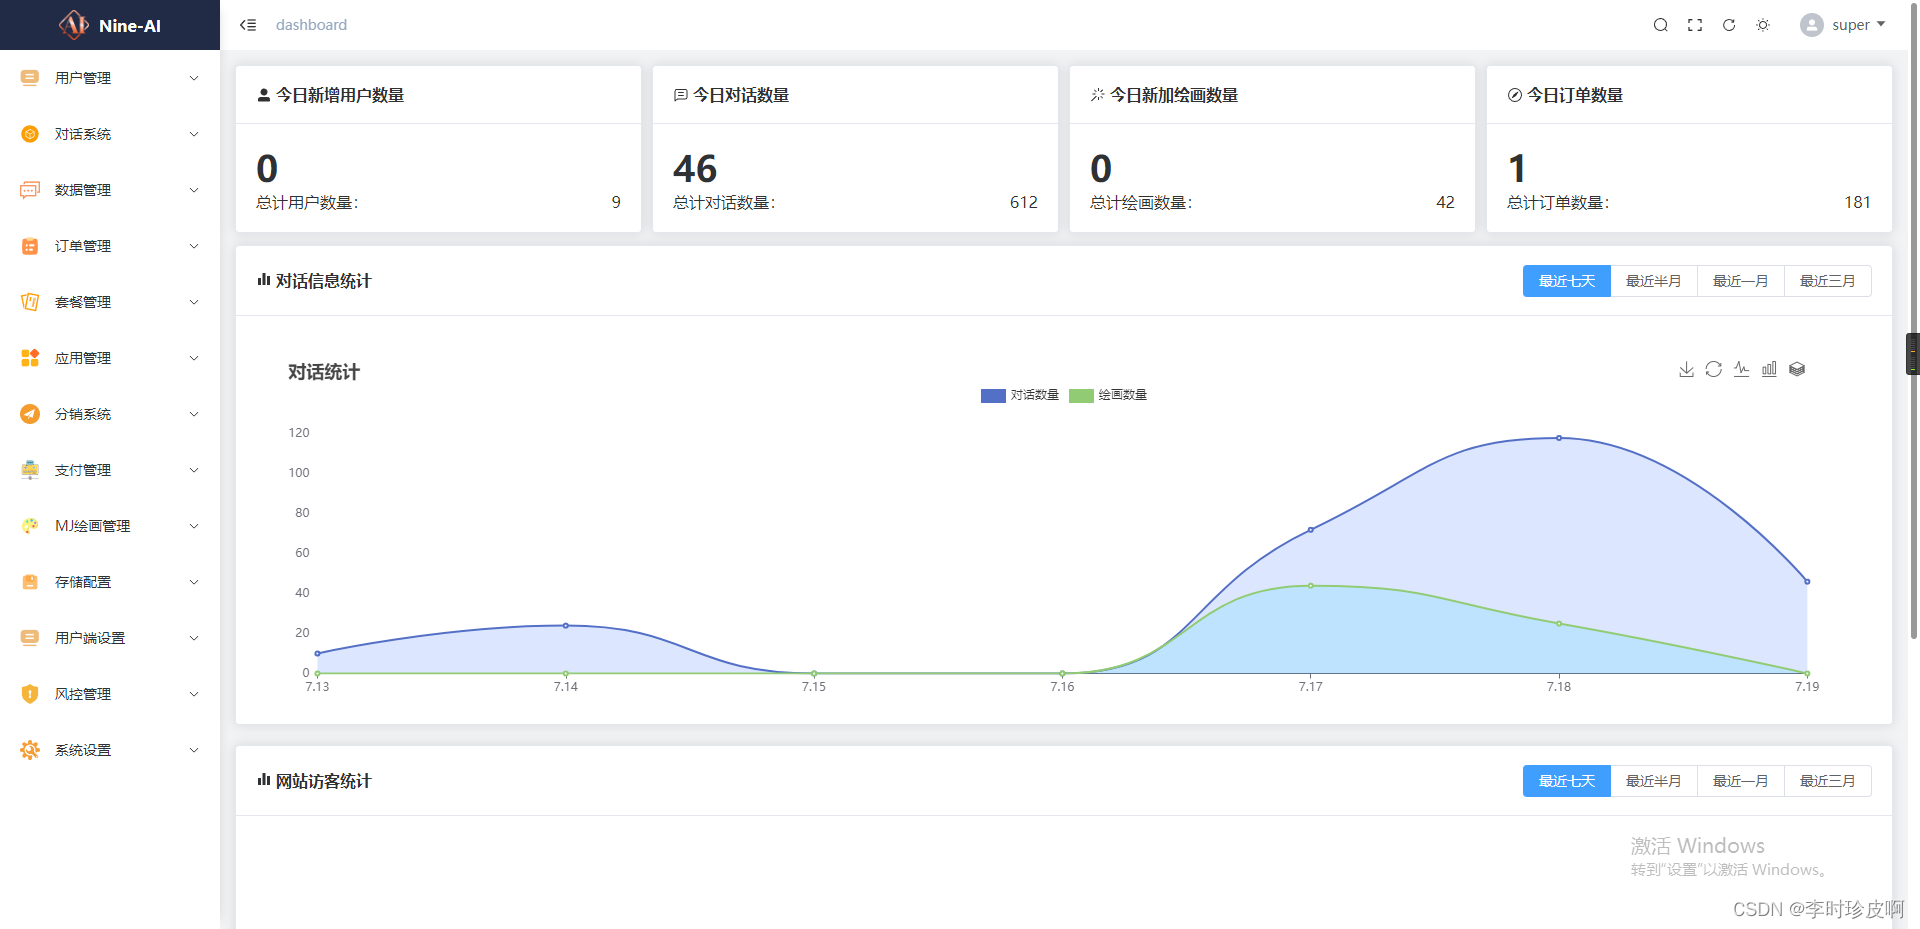Click the 支付管理 menu icon
The height and width of the screenshot is (929, 1920).
30,470
